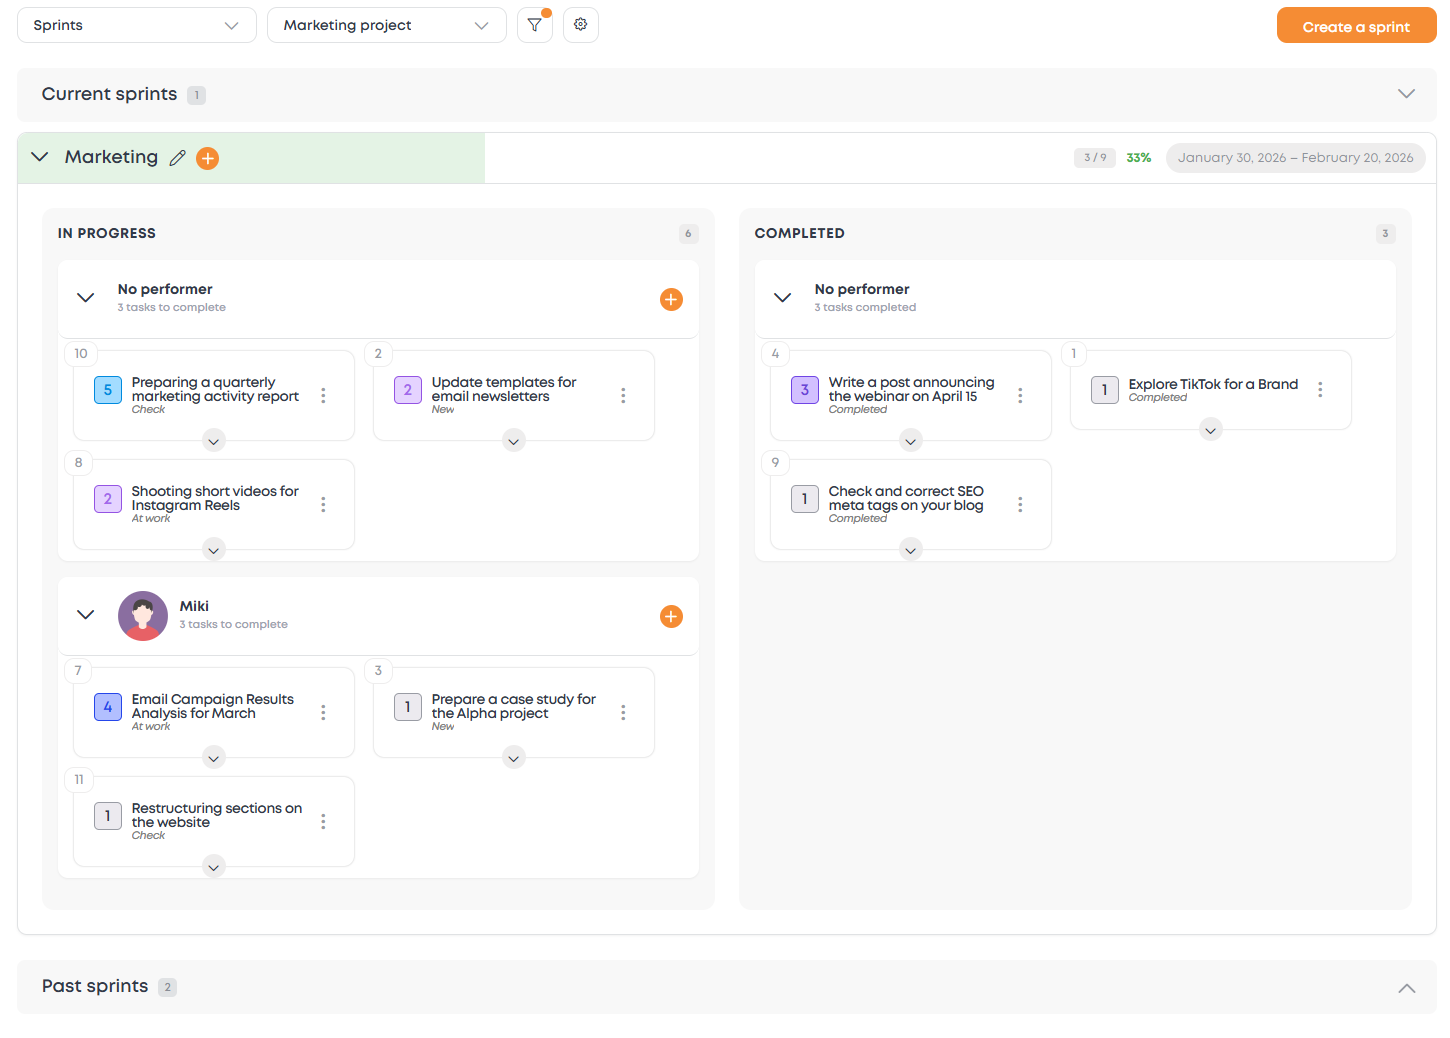Expand the Past sprints section
Viewport: 1450px width, 1038px height.
point(1406,987)
